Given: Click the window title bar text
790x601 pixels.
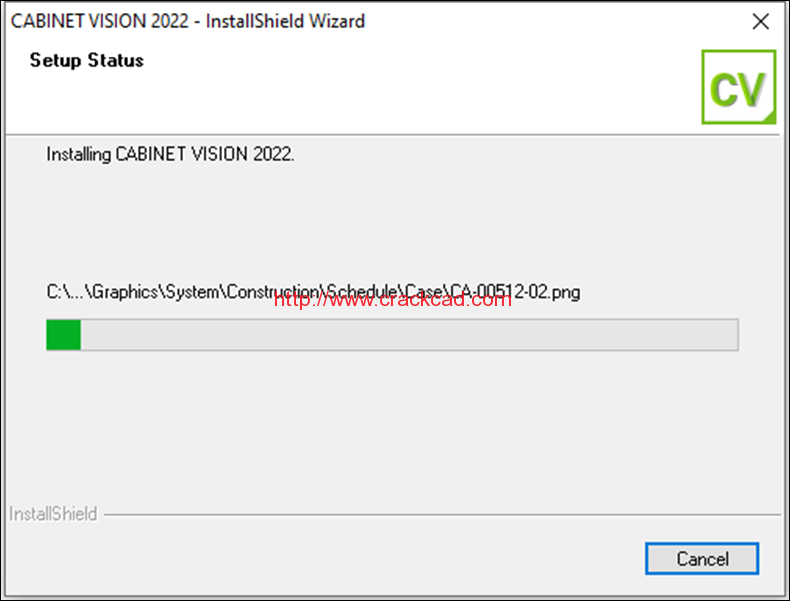Looking at the screenshot, I should pyautogui.click(x=187, y=21).
